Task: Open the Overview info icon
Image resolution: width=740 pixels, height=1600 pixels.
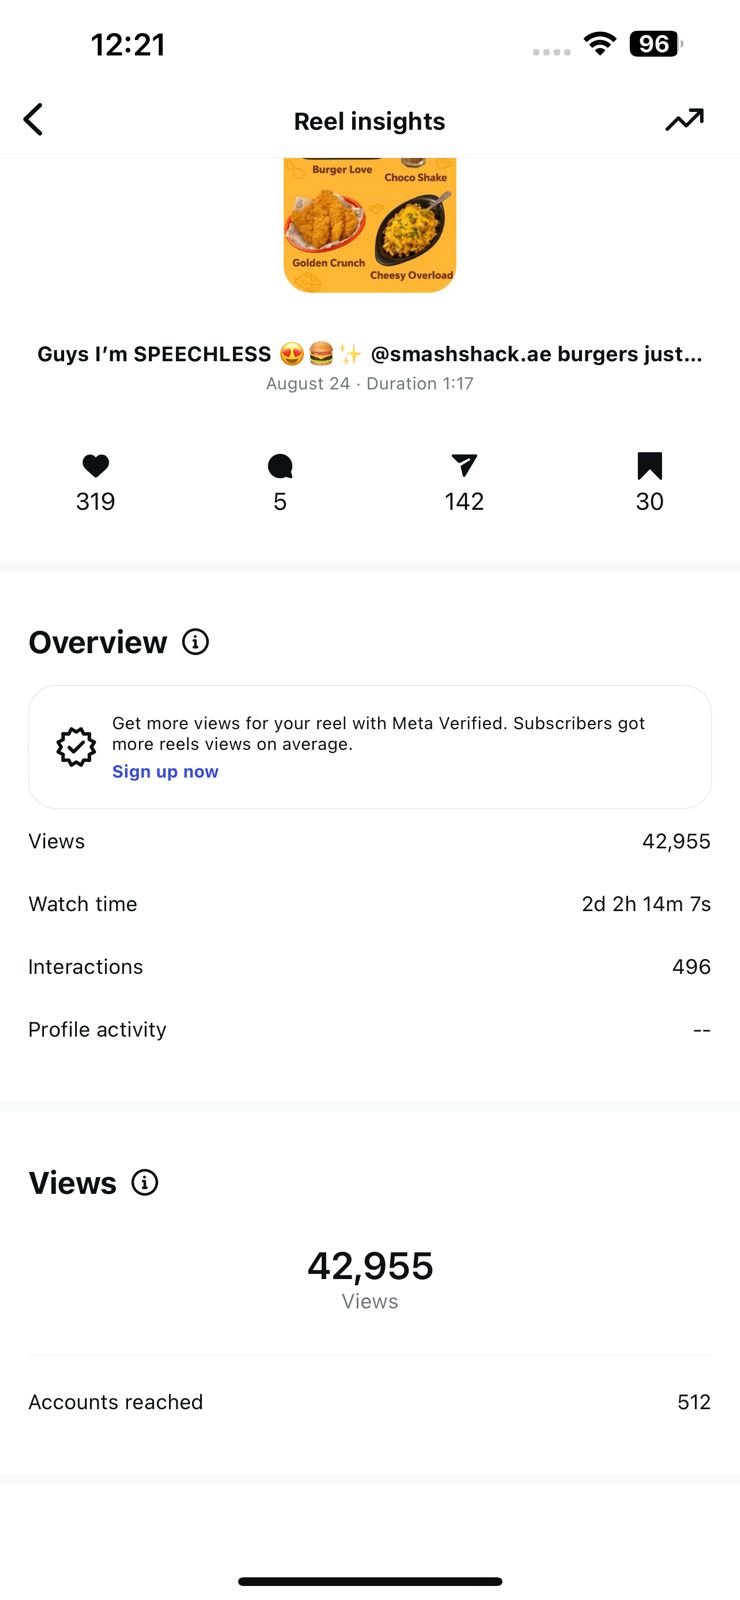Action: tap(196, 642)
